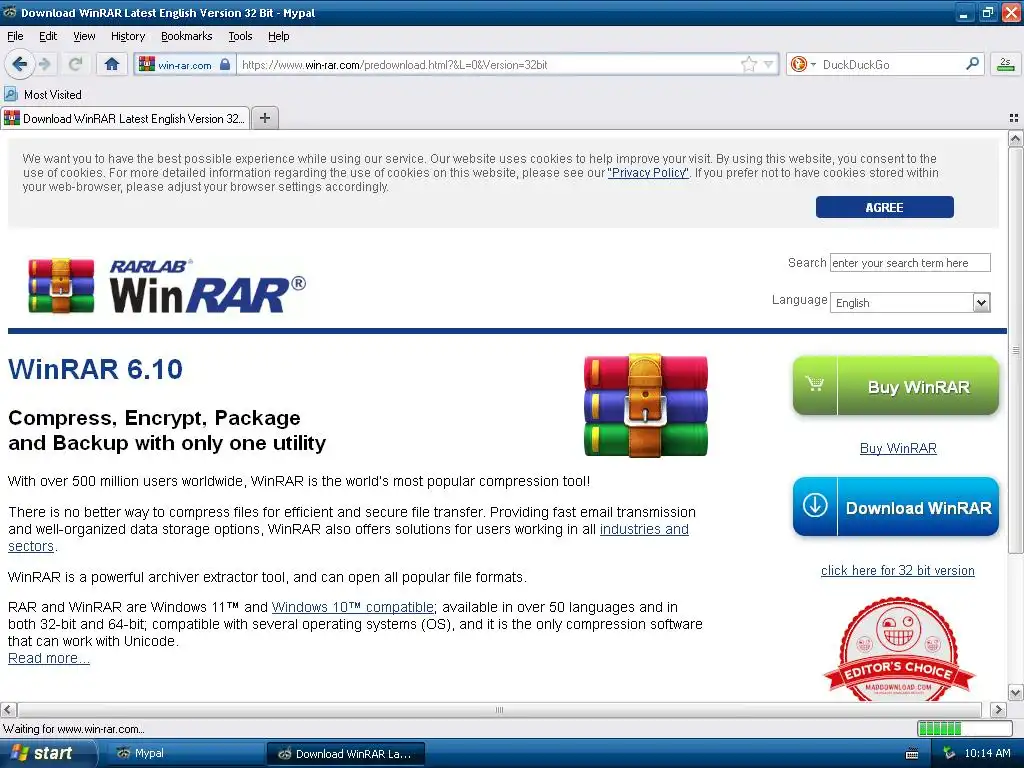Open Windows 10 compatible link
This screenshot has height=768, width=1024.
[x=353, y=607]
